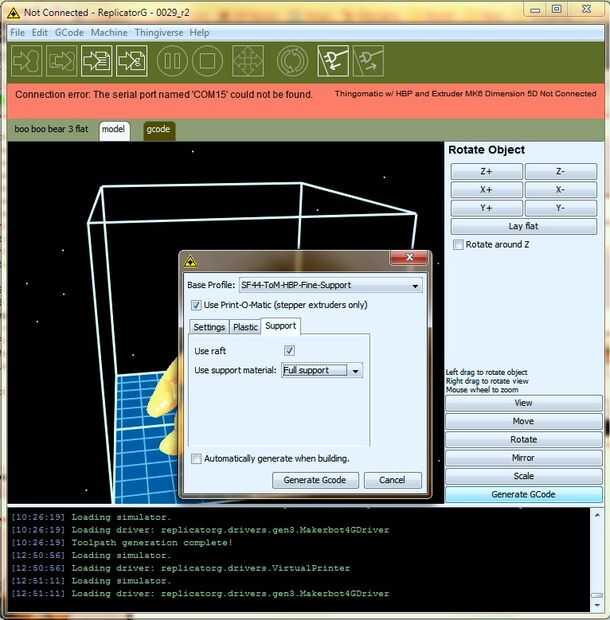
Task: Switch to the gcode tab
Action: click(x=159, y=130)
